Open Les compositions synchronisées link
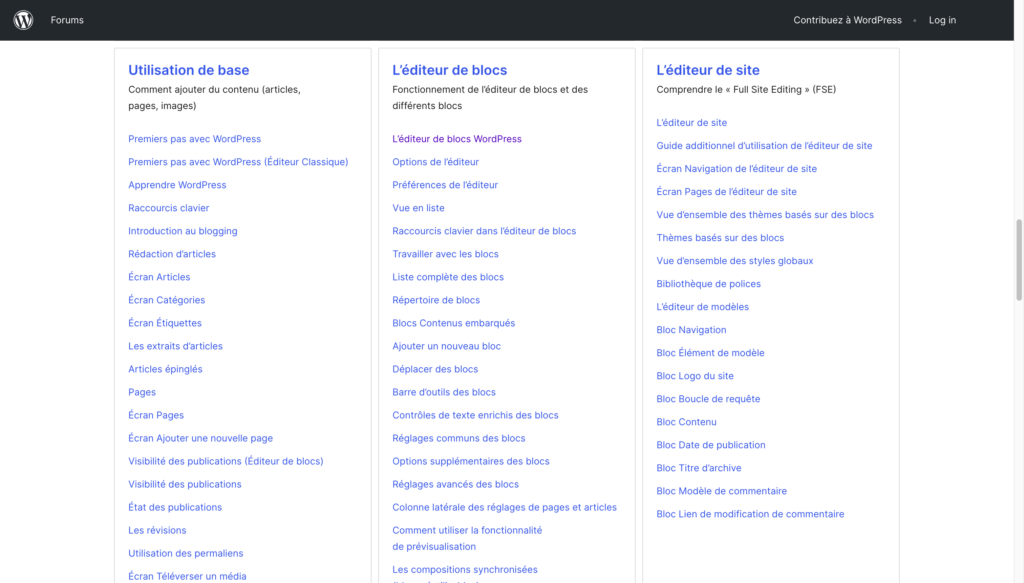Image resolution: width=1024 pixels, height=583 pixels. 465,569
